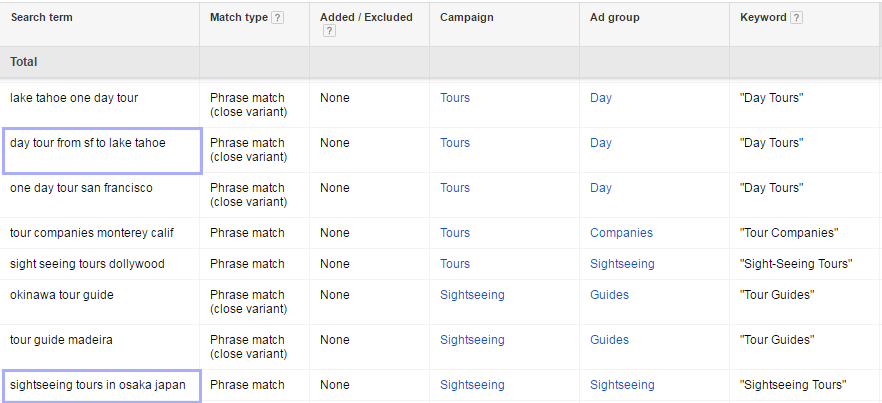Open Guides ad group in madeira row

[609, 340]
